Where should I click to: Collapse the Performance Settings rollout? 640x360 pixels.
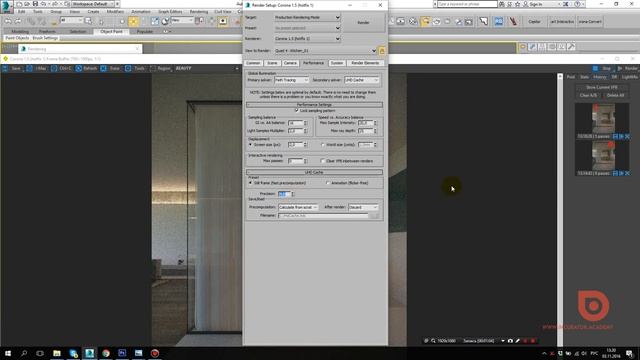click(314, 105)
